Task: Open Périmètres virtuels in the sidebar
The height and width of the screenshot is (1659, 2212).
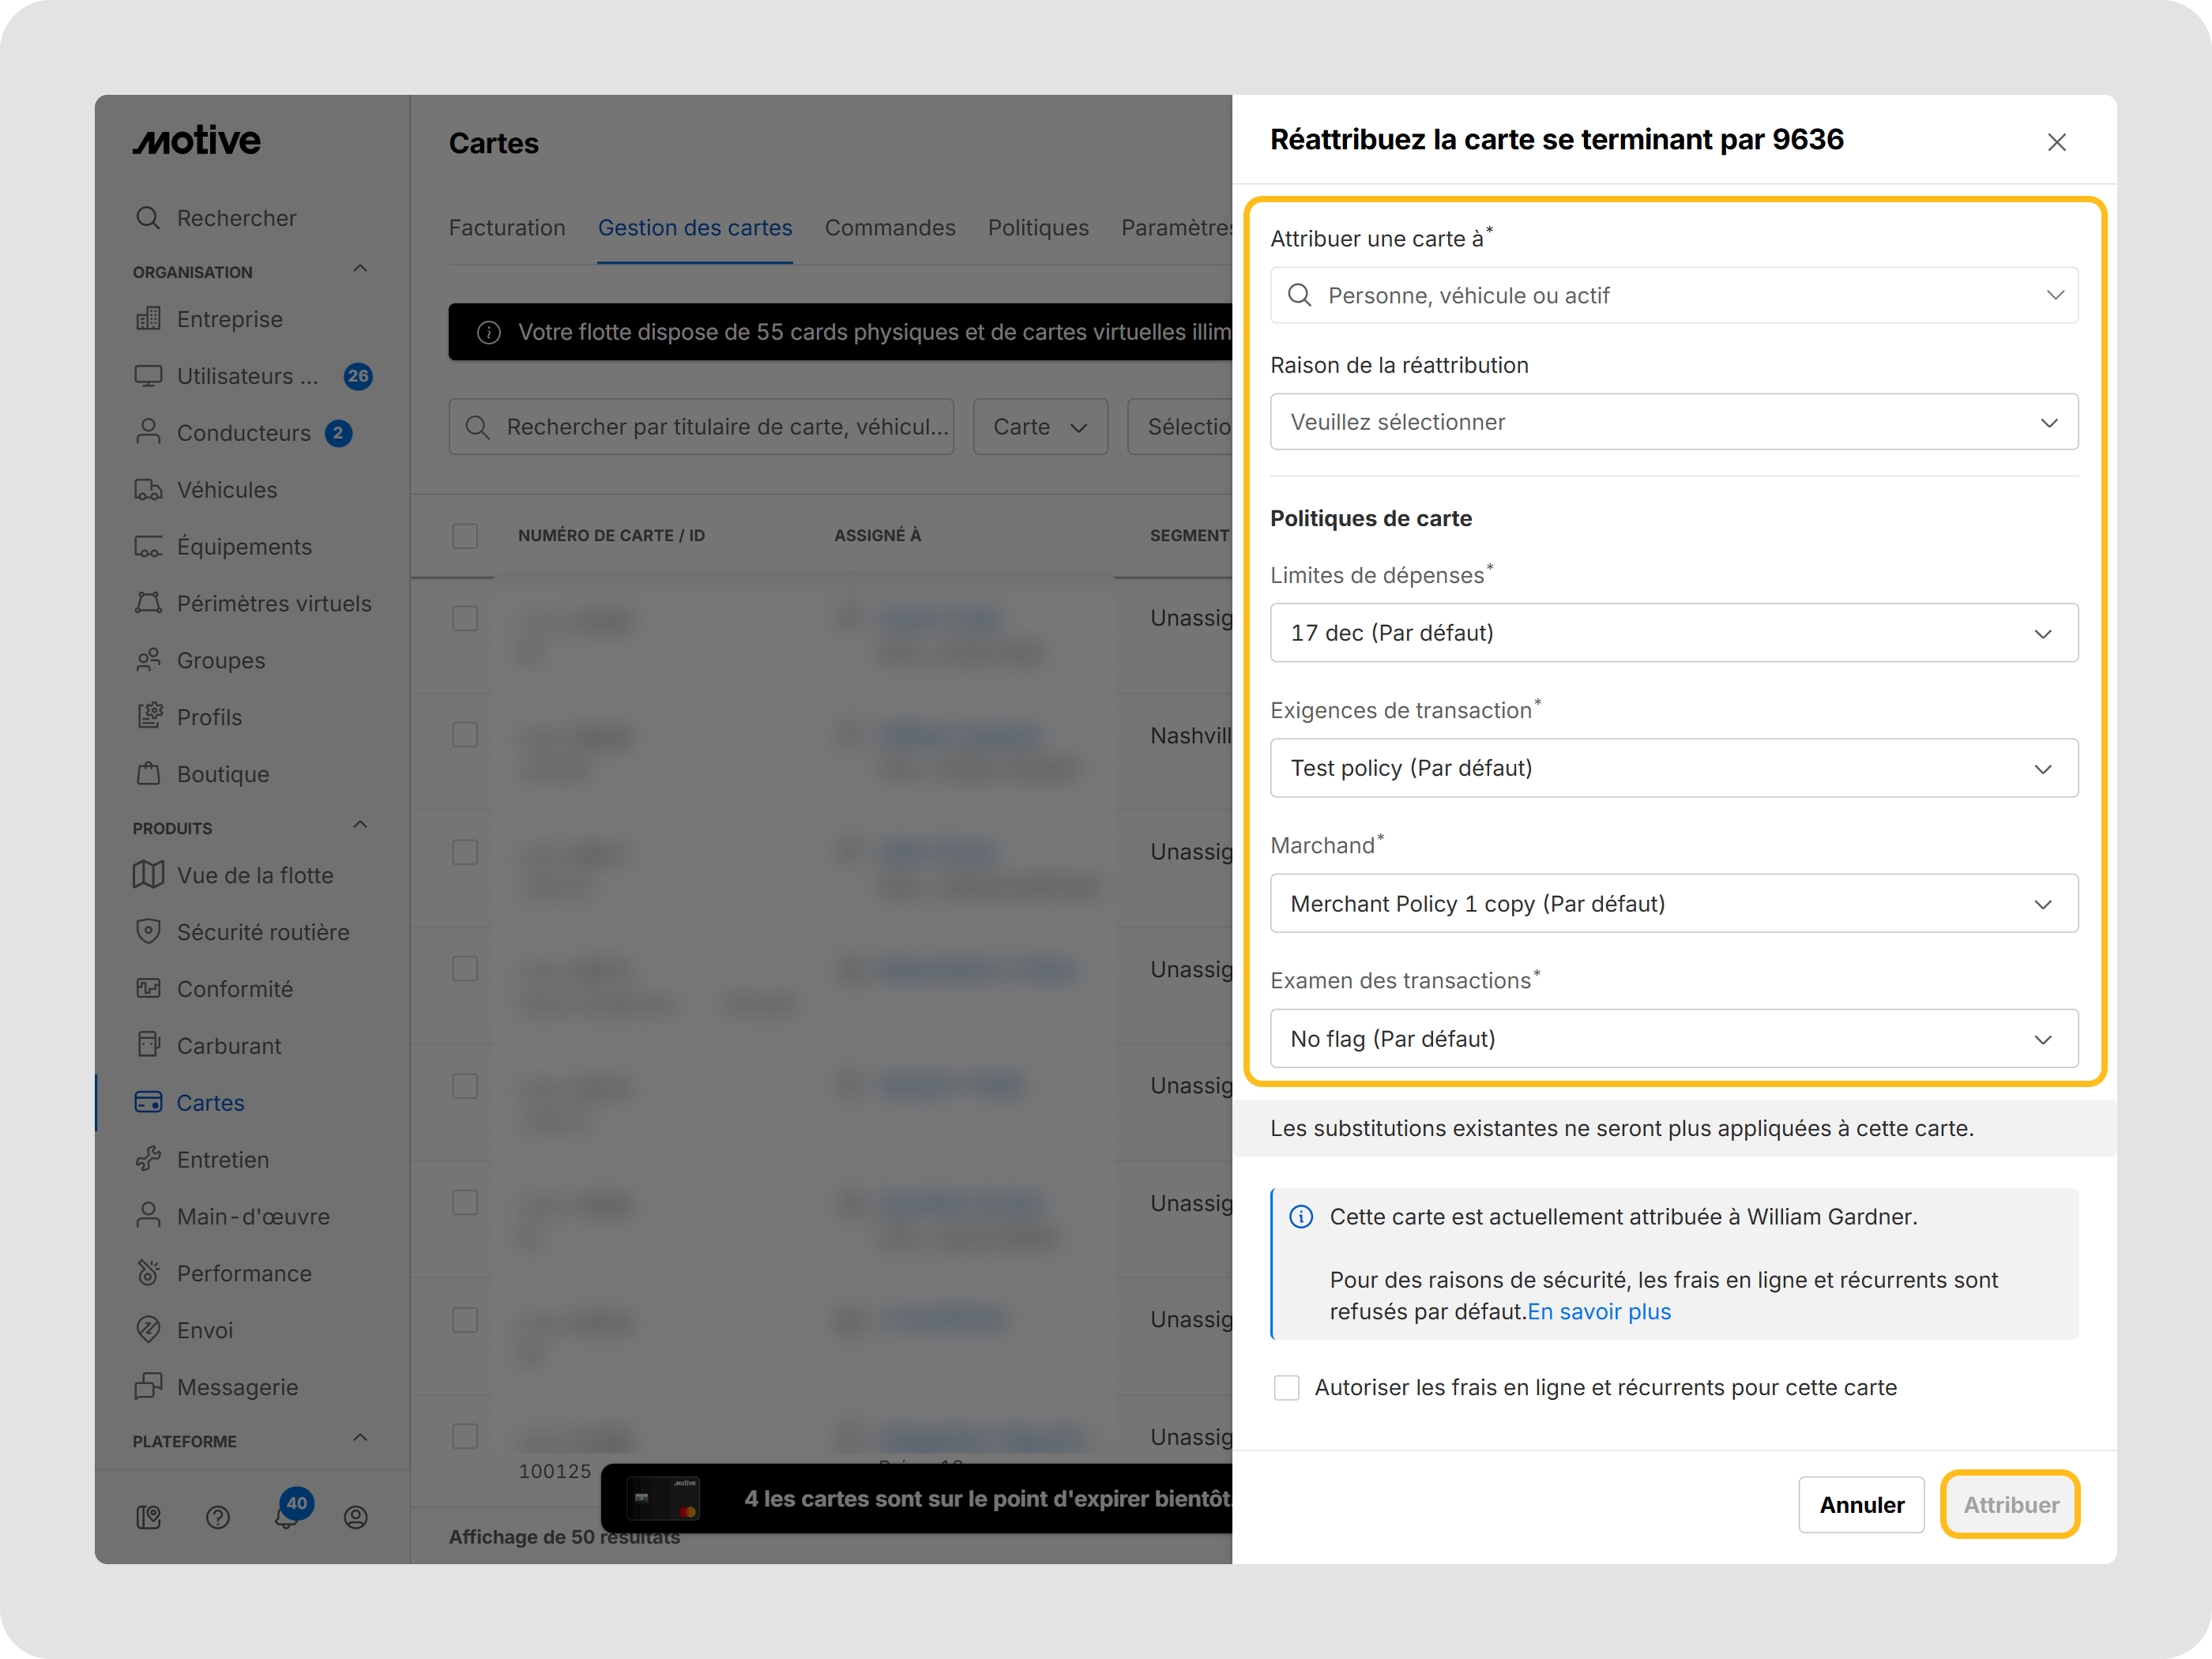Action: coord(252,604)
